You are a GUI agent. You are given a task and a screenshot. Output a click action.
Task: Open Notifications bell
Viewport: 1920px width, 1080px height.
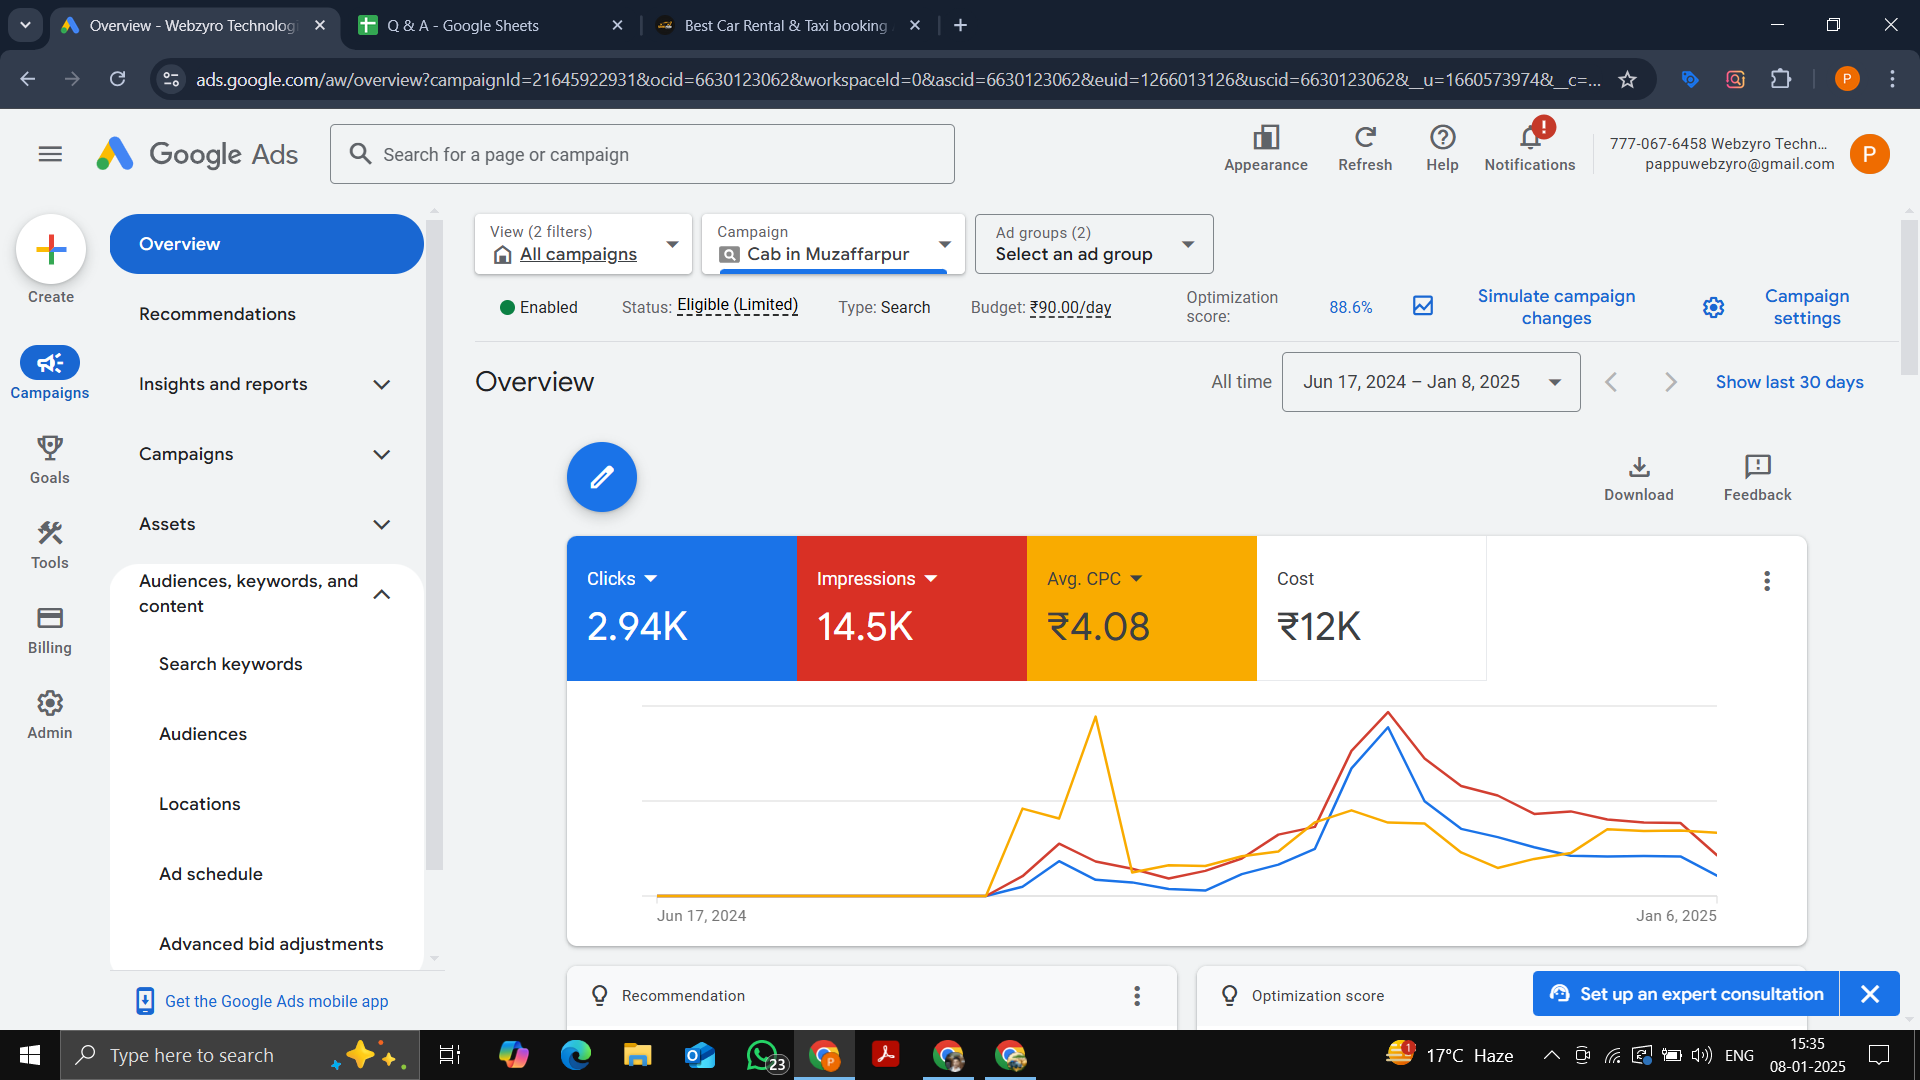[1530, 148]
